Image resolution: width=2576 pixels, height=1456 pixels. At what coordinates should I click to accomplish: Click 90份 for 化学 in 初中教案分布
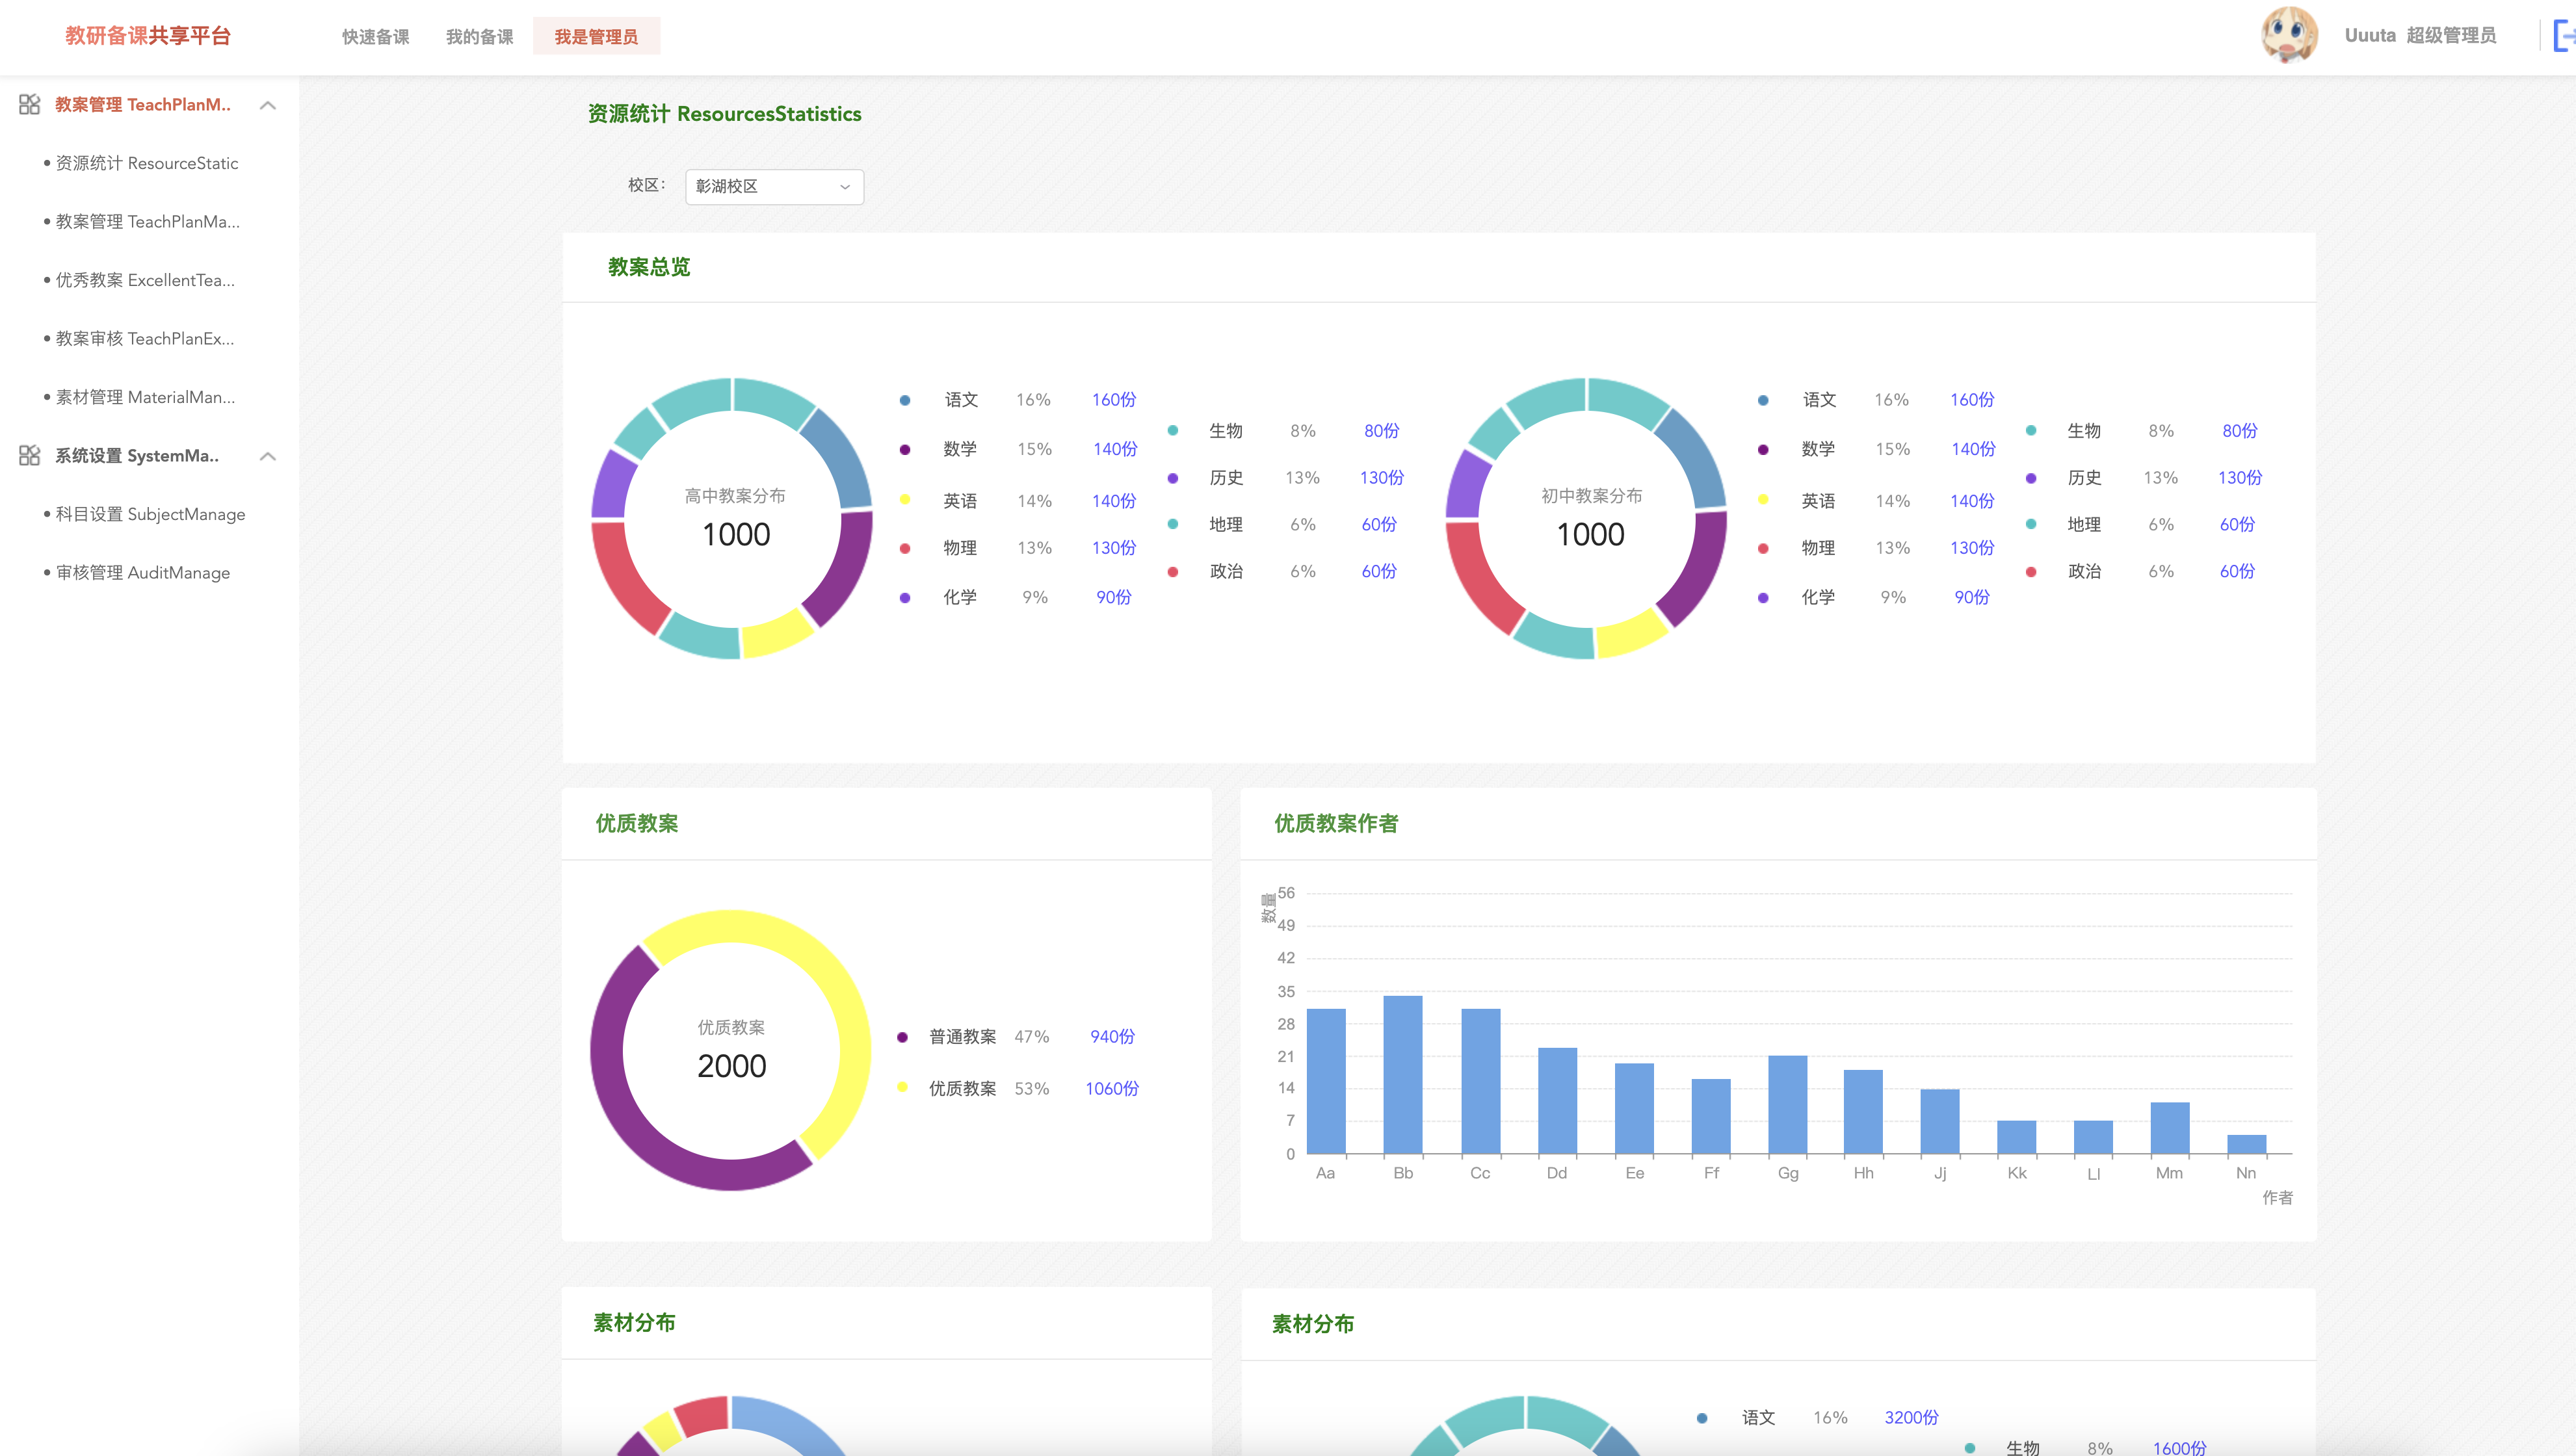coord(1972,598)
